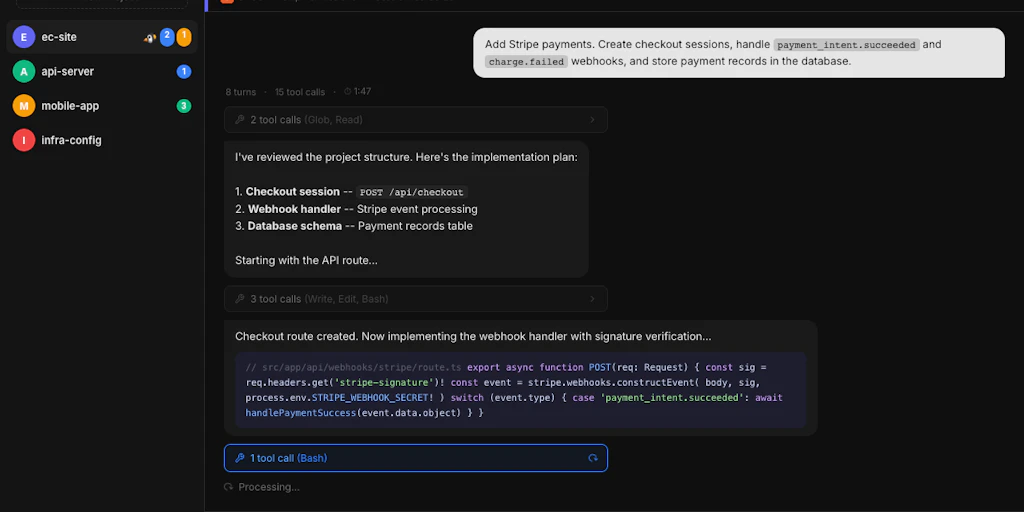Click the implementation plan message bubble heading
This screenshot has height=512, width=1024.
click(x=406, y=158)
